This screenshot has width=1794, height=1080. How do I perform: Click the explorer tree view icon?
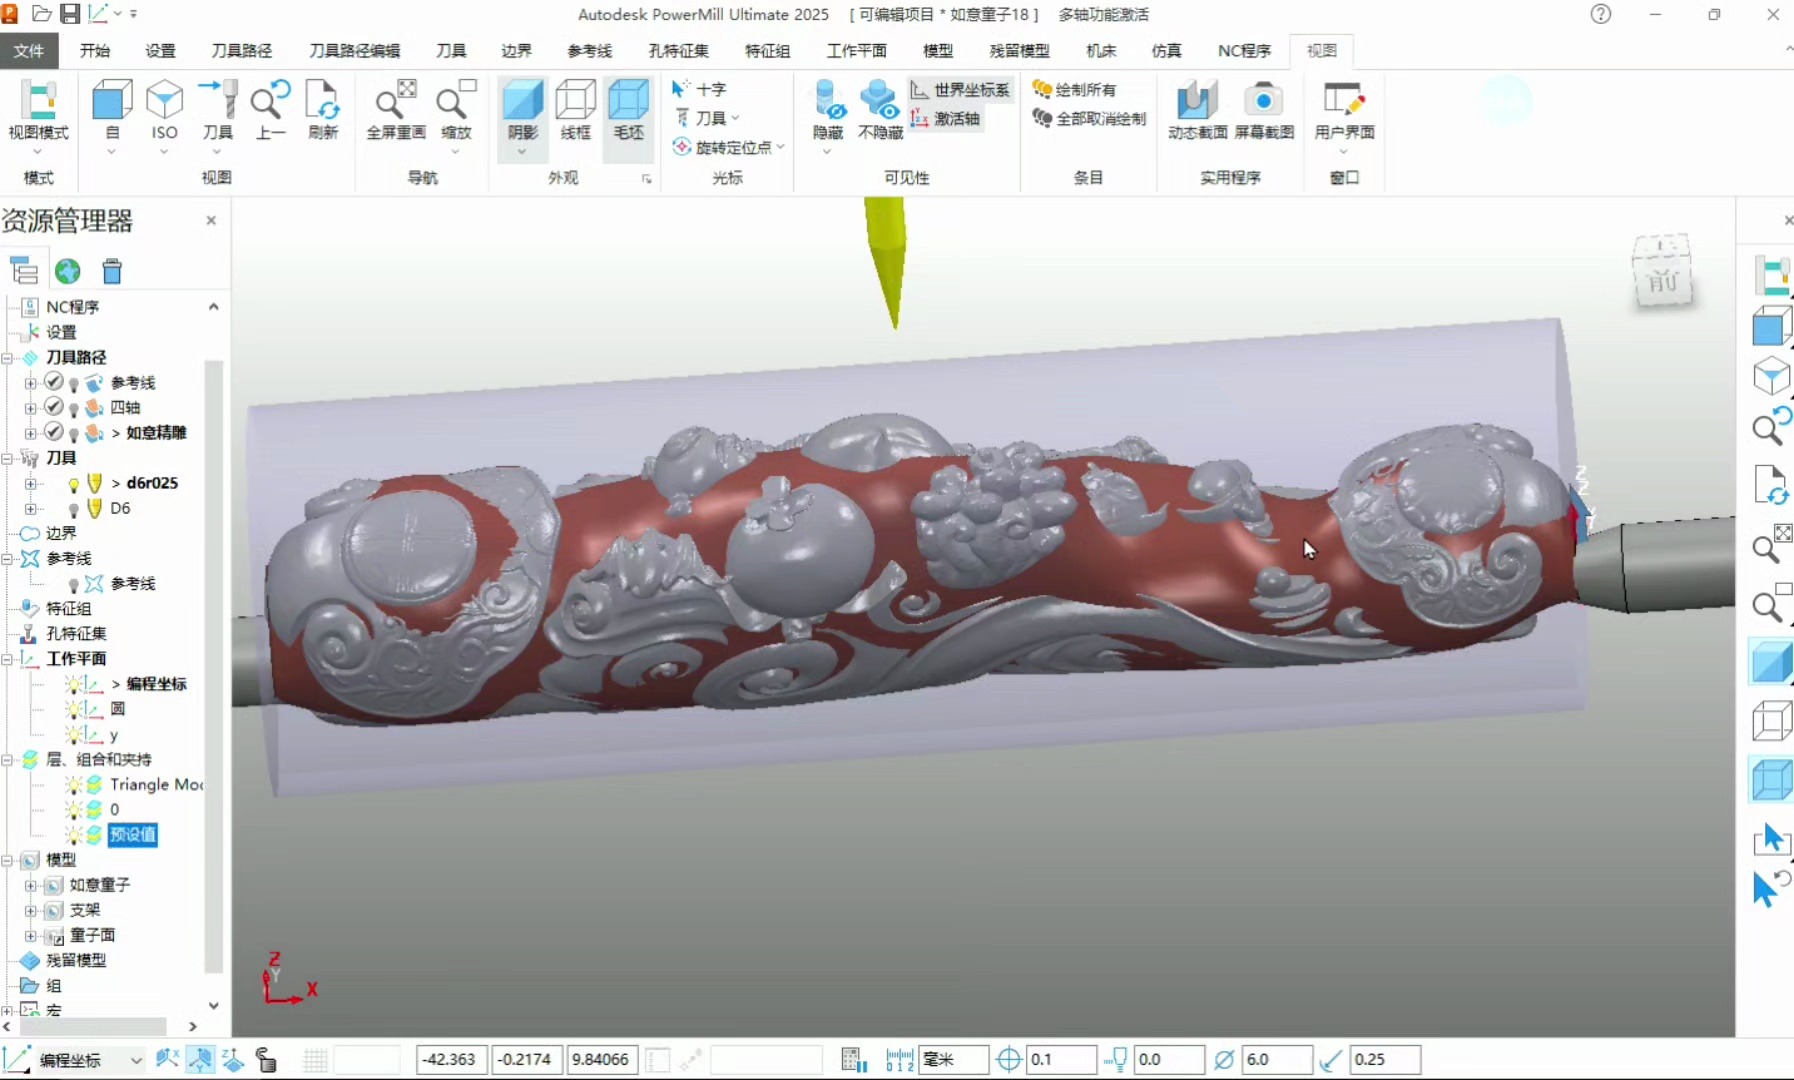tap(23, 271)
